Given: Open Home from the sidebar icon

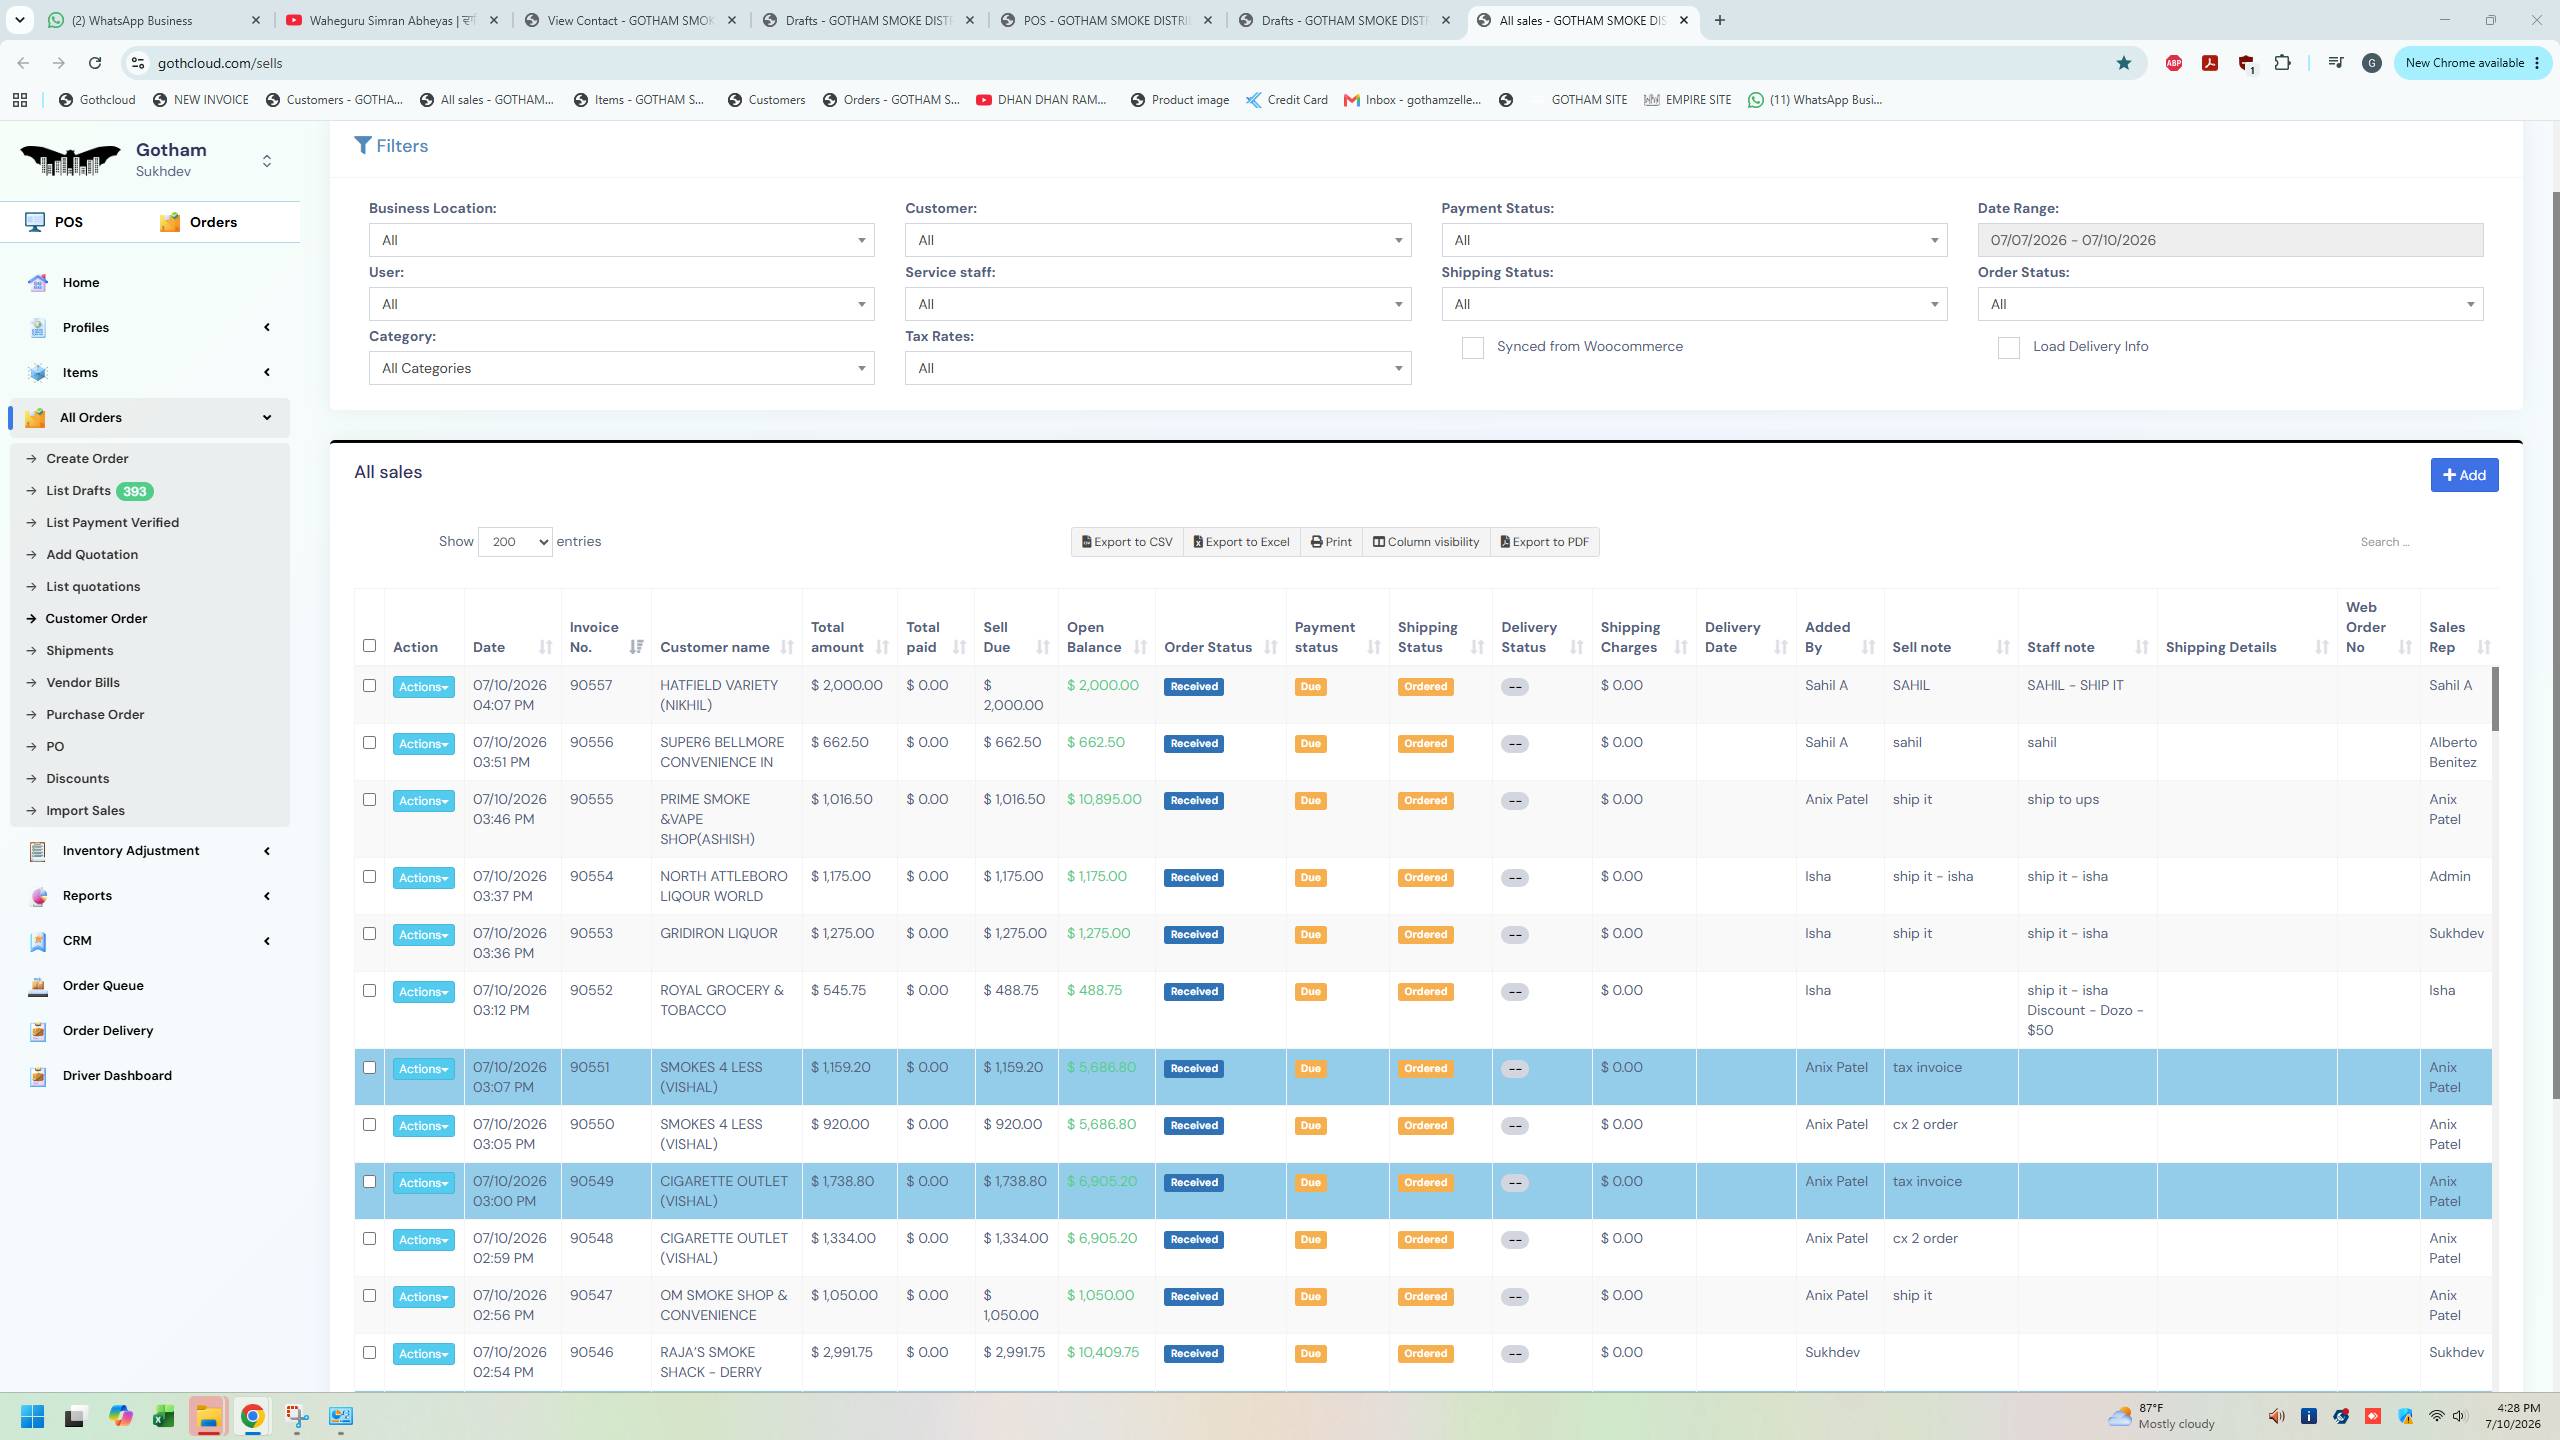Looking at the screenshot, I should (x=38, y=283).
